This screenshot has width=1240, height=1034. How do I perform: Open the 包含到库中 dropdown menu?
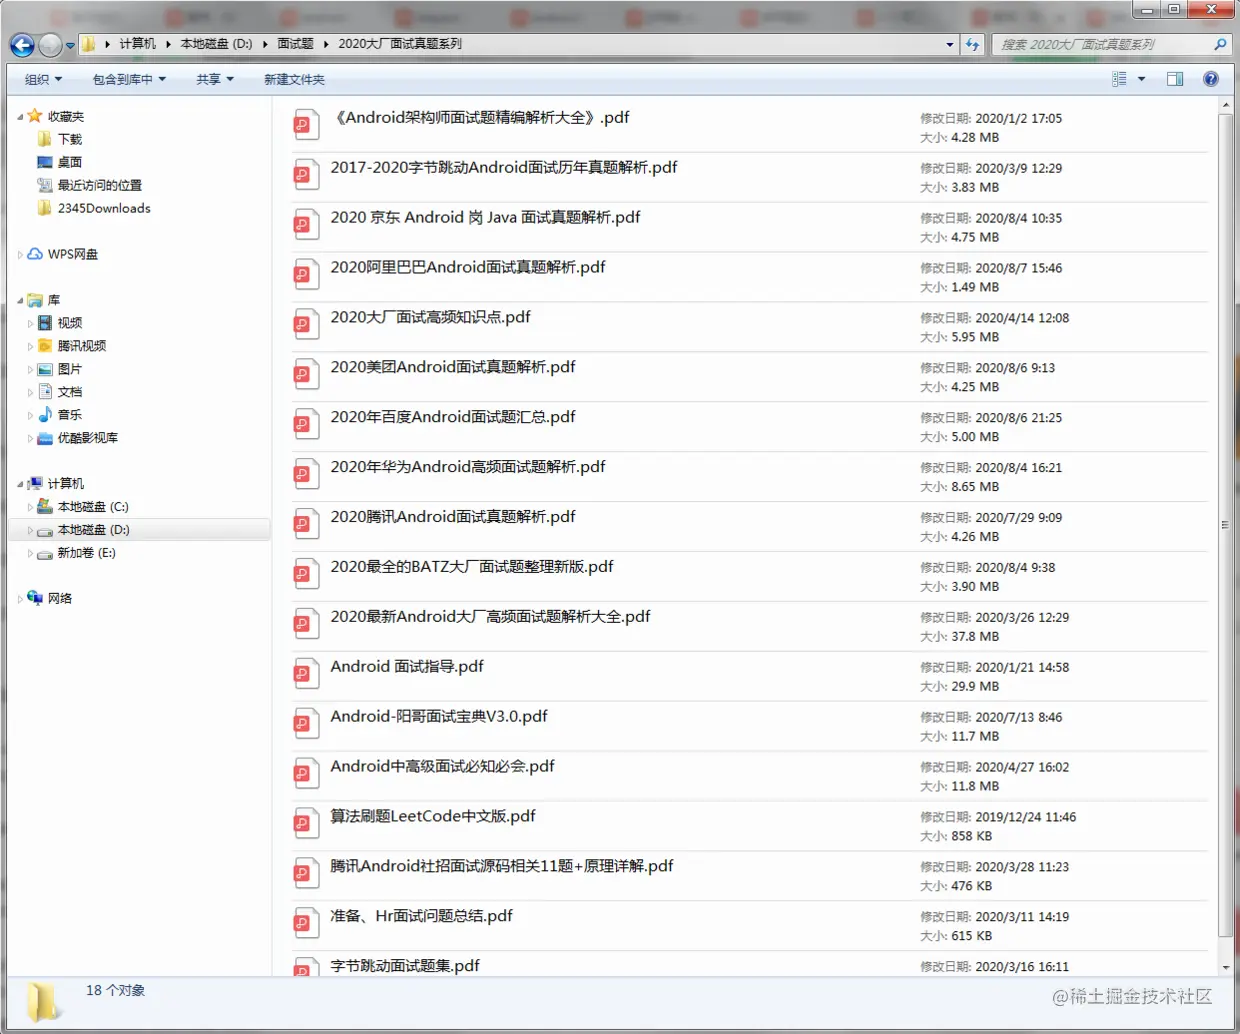pos(129,79)
